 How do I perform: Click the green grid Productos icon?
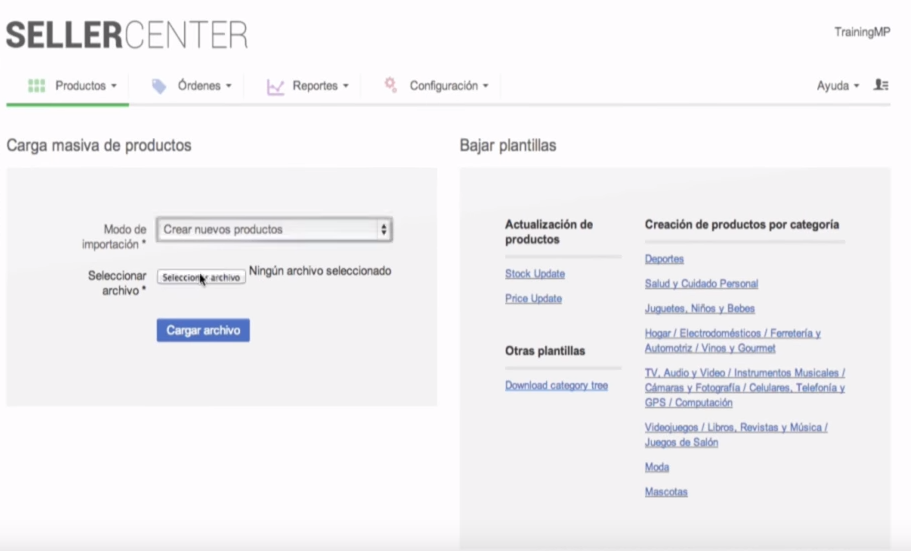(x=37, y=86)
